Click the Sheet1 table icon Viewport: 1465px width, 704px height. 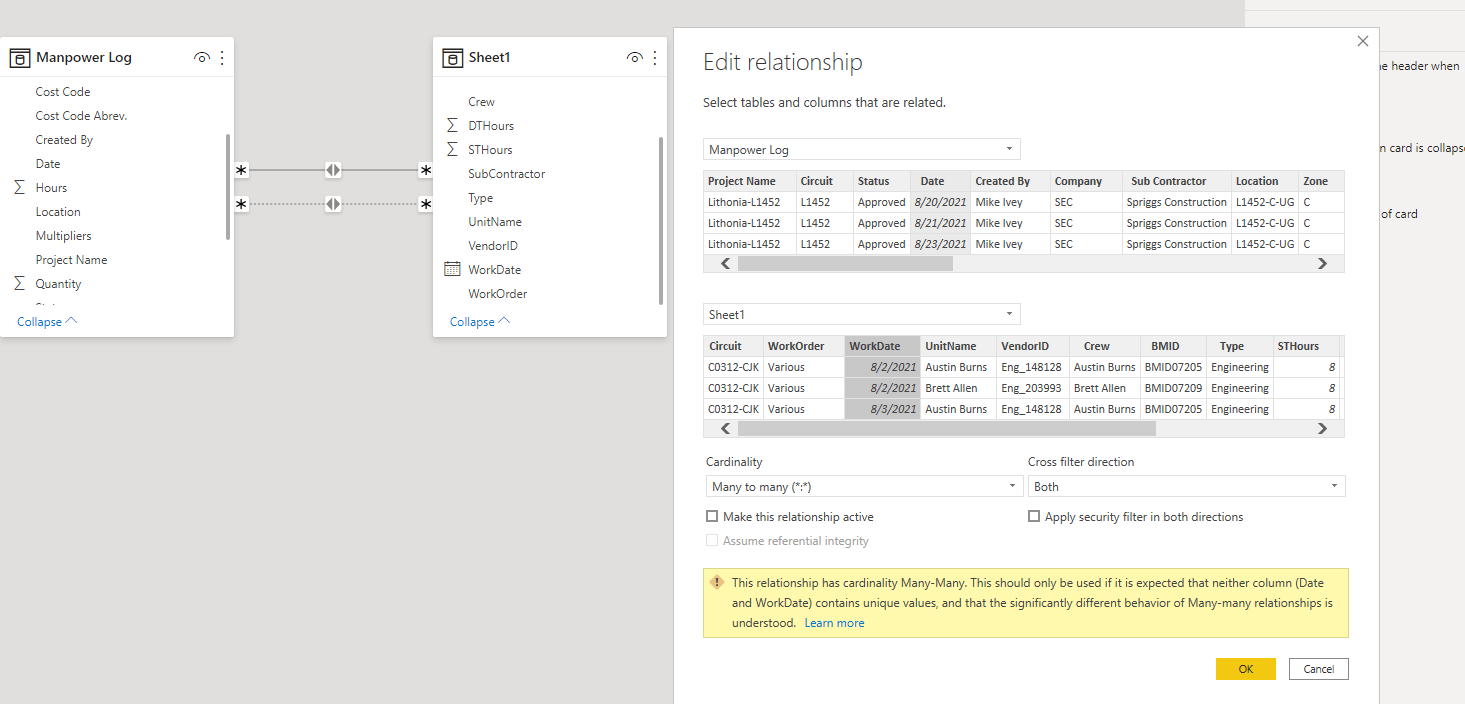coord(453,58)
